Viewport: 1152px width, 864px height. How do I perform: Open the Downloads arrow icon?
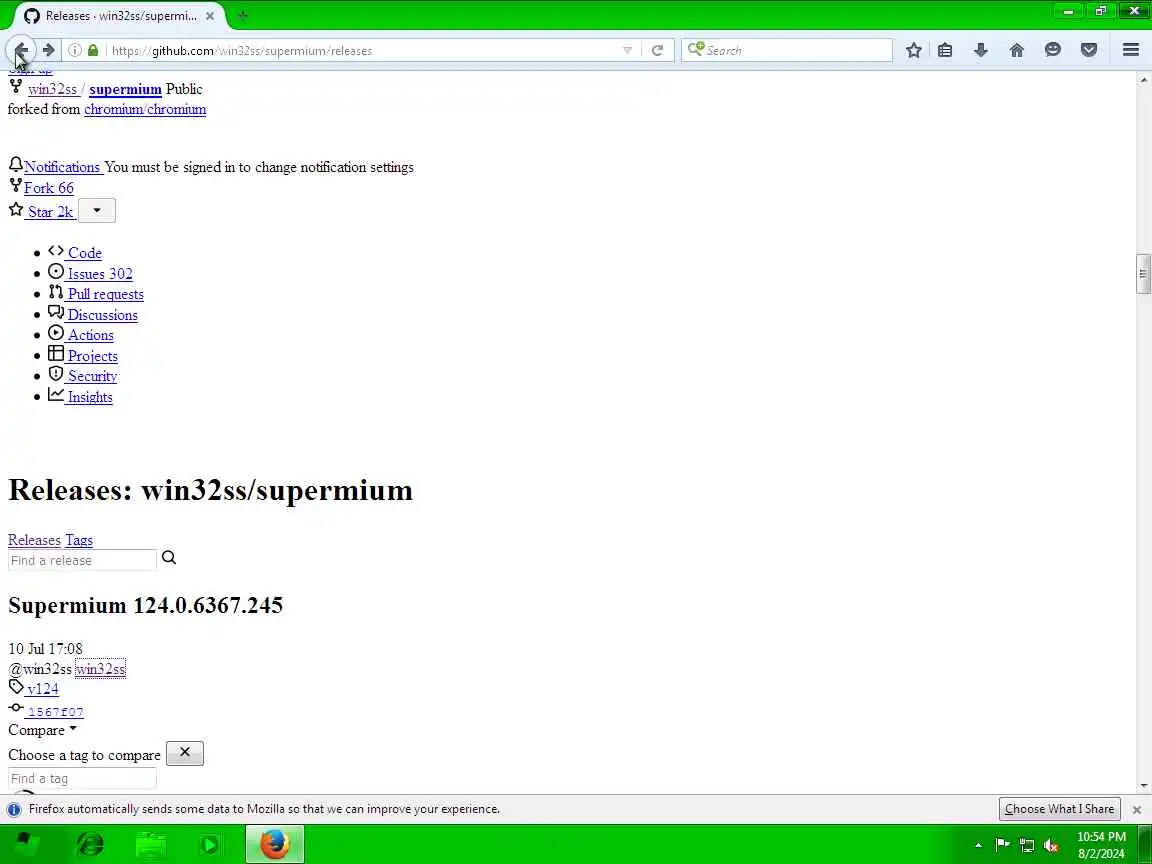981,50
